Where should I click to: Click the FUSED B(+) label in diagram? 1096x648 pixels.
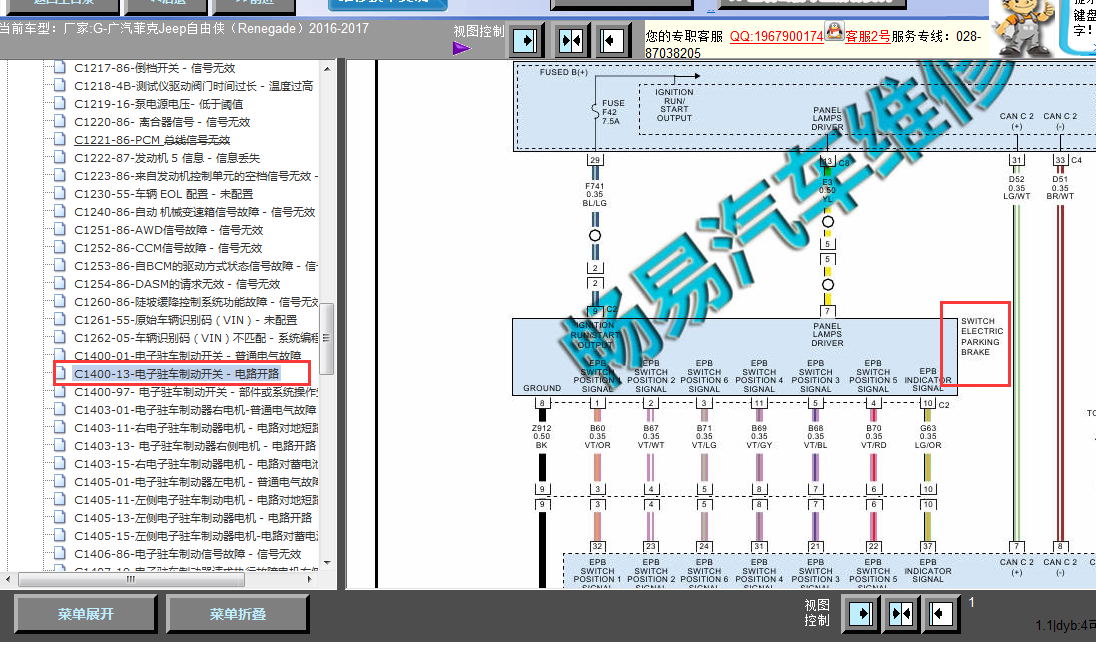tap(563, 72)
